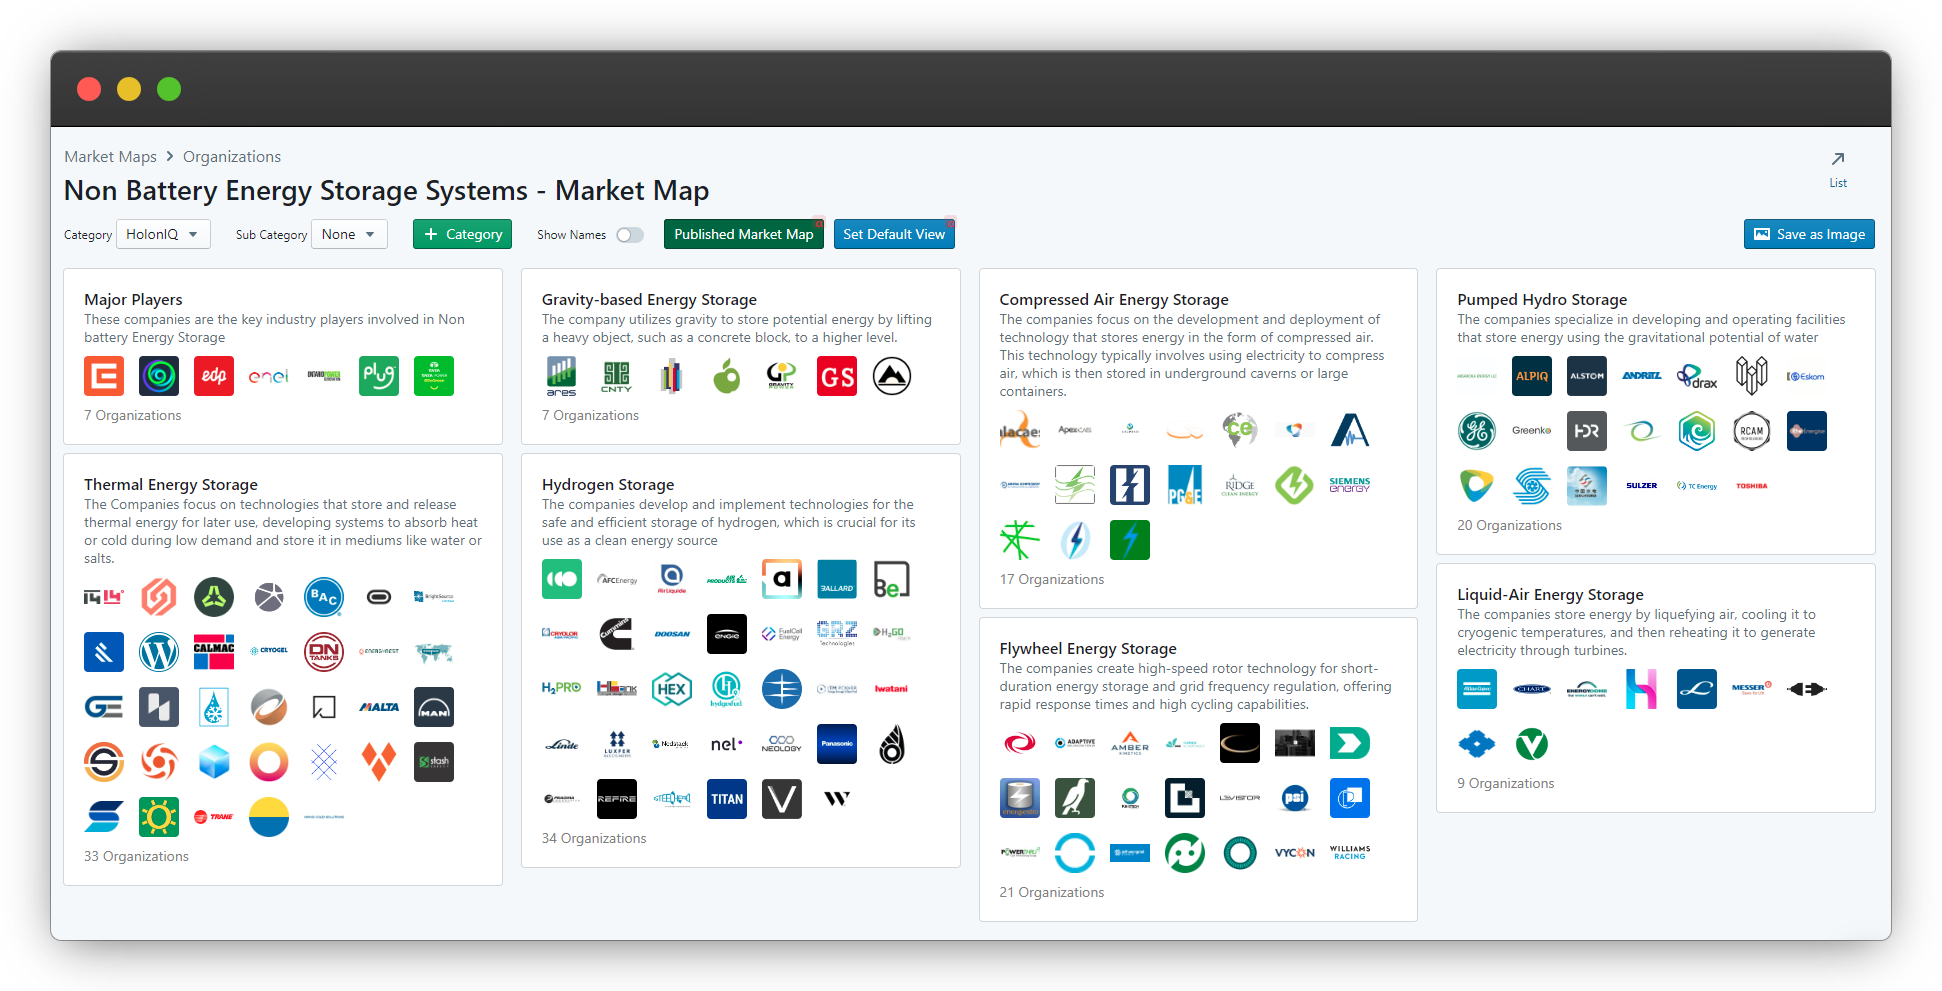Viewport: 1942px width, 991px height.
Task: Open the VYCON logo in Flywheel Energy Storage
Action: pos(1295,853)
